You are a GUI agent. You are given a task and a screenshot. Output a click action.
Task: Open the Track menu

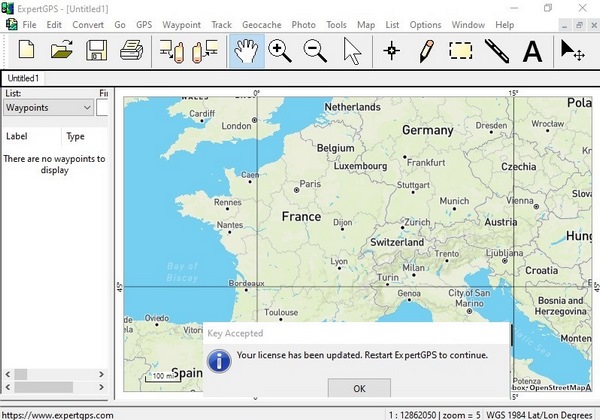pos(222,25)
